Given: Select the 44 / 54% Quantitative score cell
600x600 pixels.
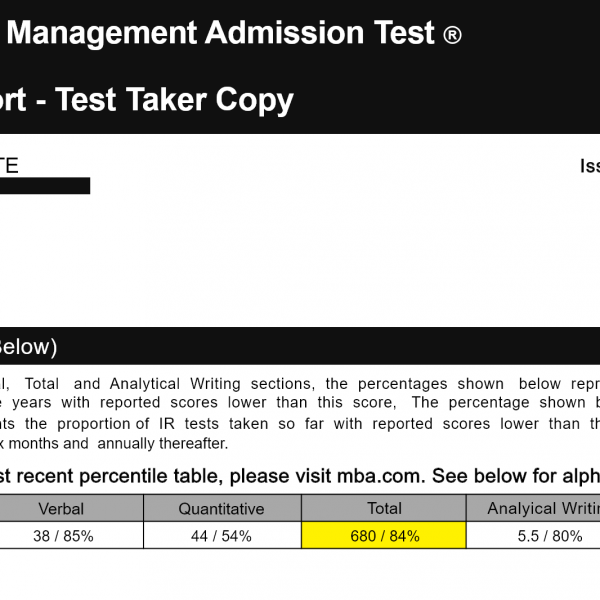Looking at the screenshot, I should [x=222, y=536].
